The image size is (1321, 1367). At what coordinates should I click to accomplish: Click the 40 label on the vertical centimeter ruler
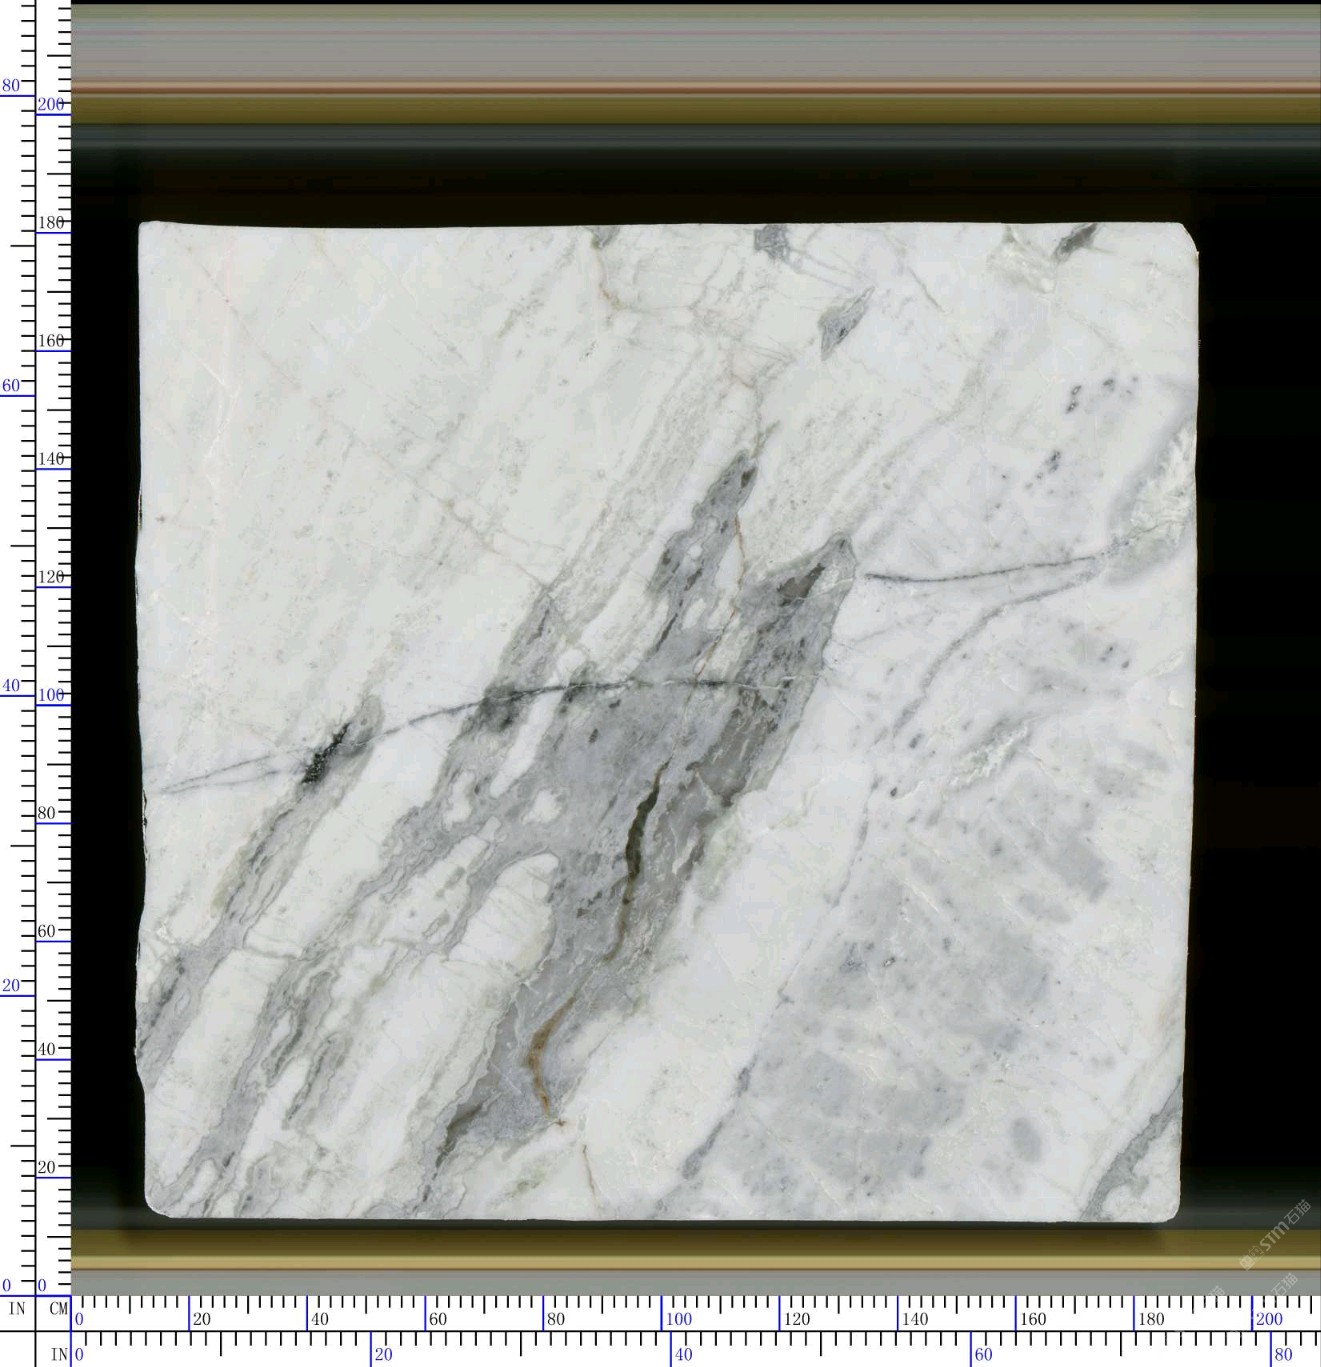46,1049
